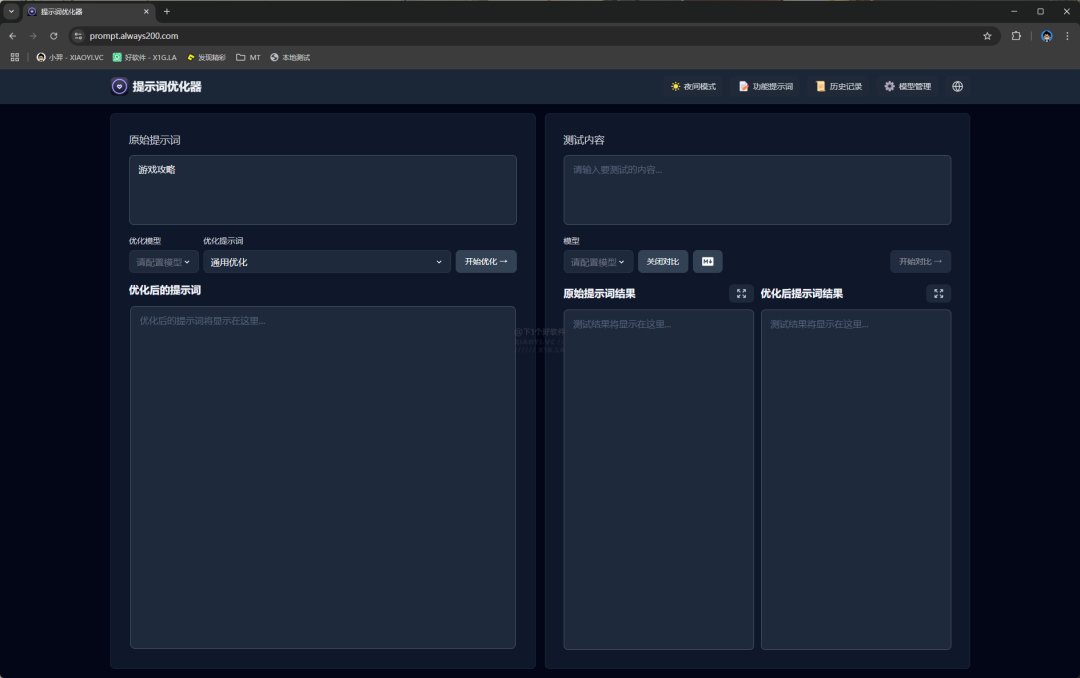This screenshot has width=1080, height=678.
Task: Expand the 原始提示词结果 panel to fullscreen
Action: point(741,294)
